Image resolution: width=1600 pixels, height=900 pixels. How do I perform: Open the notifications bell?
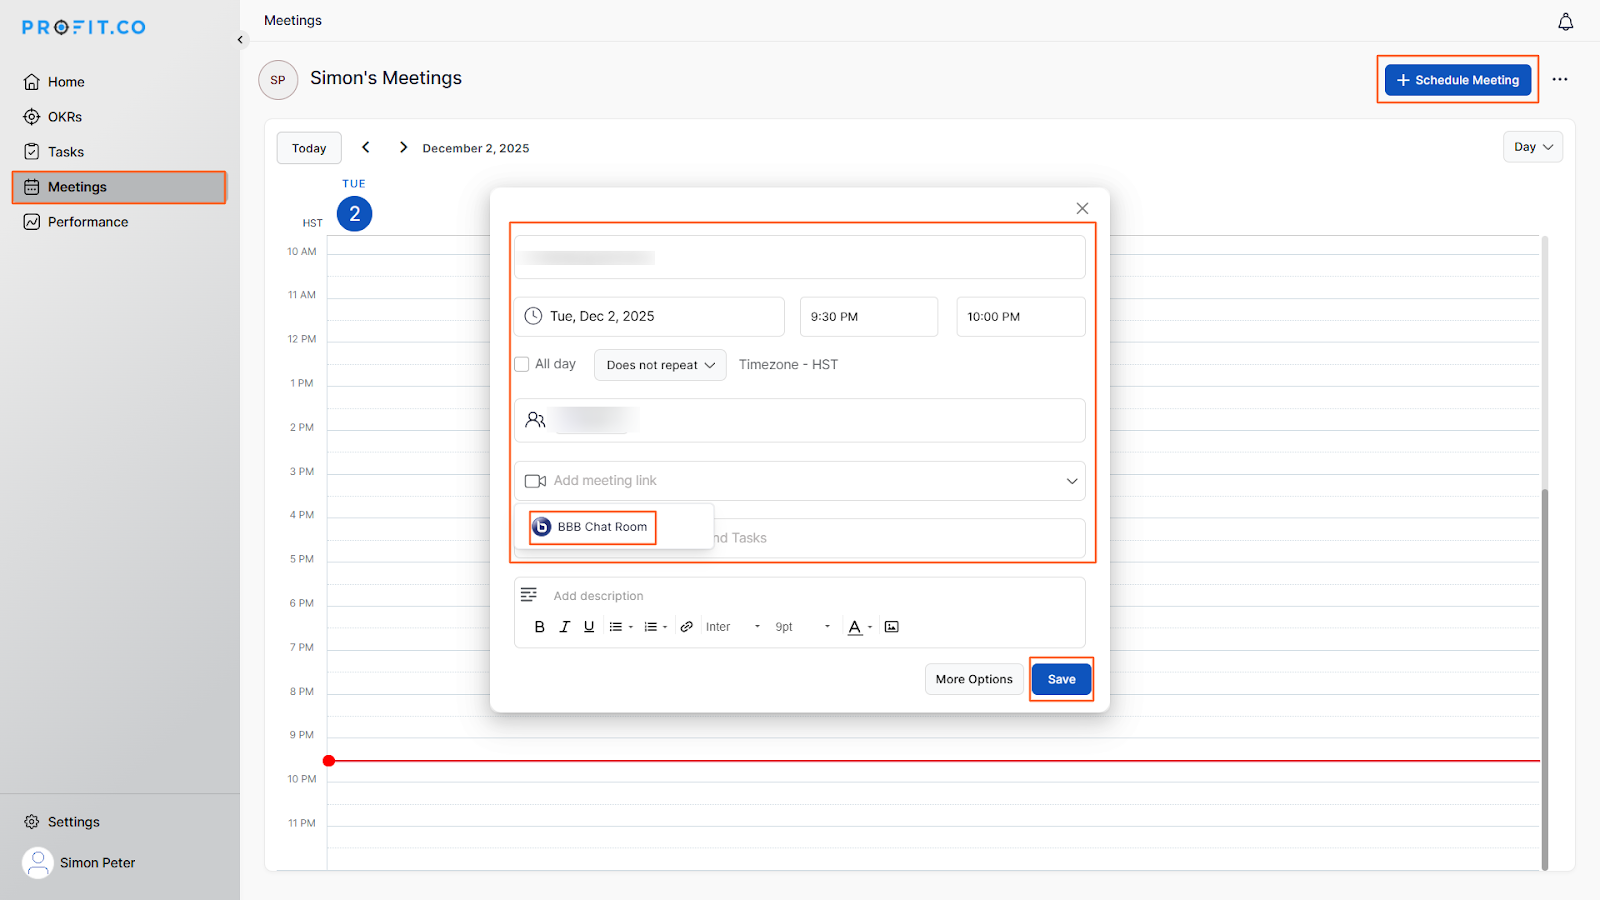[x=1565, y=21]
